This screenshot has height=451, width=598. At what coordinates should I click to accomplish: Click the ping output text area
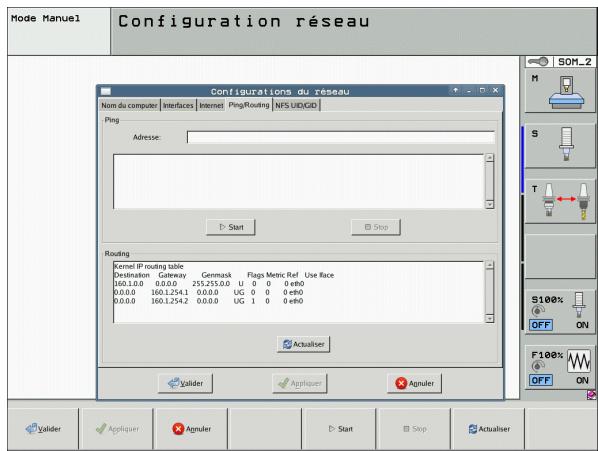[x=298, y=181]
